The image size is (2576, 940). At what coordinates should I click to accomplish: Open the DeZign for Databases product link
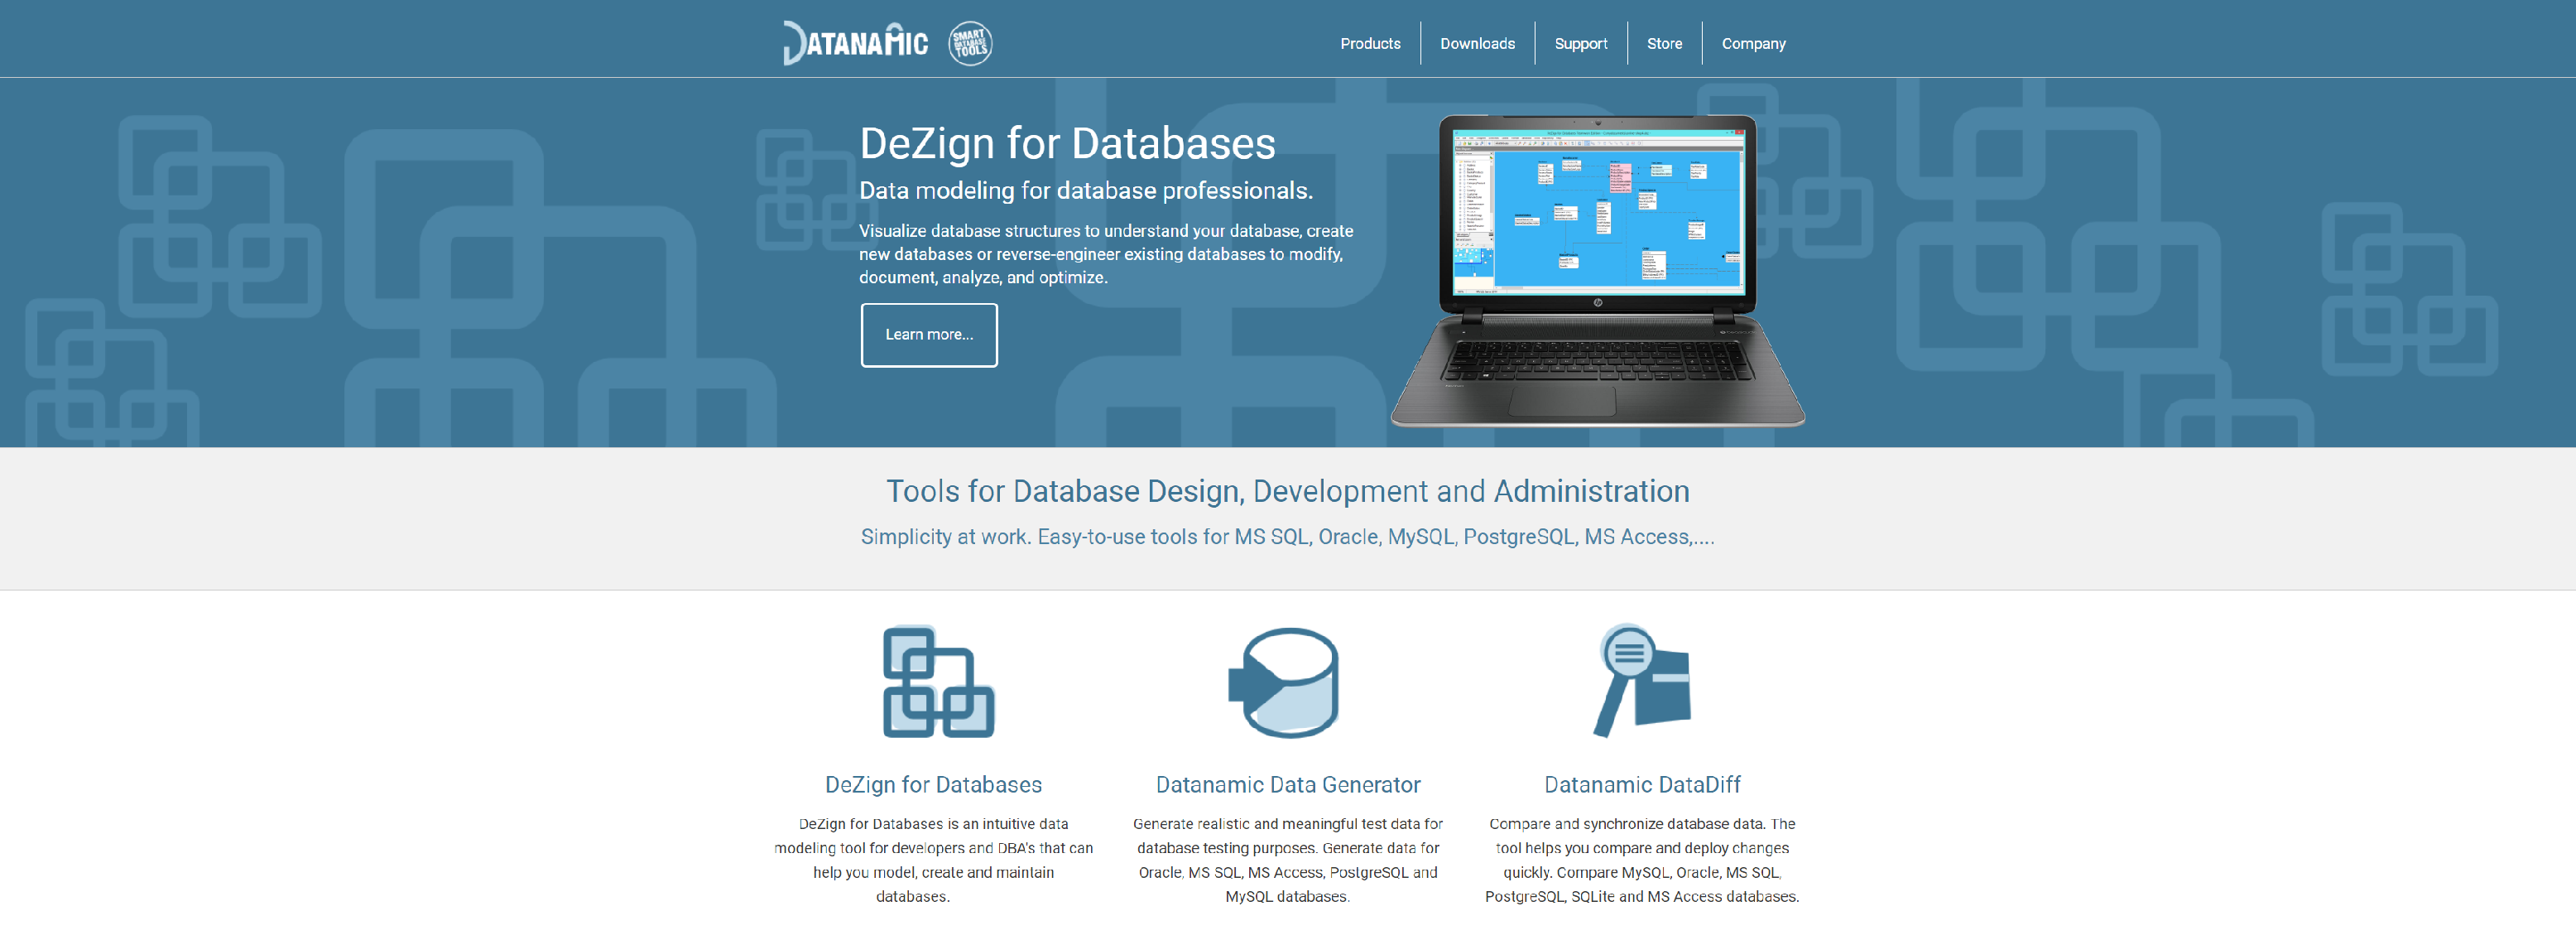[x=933, y=785]
